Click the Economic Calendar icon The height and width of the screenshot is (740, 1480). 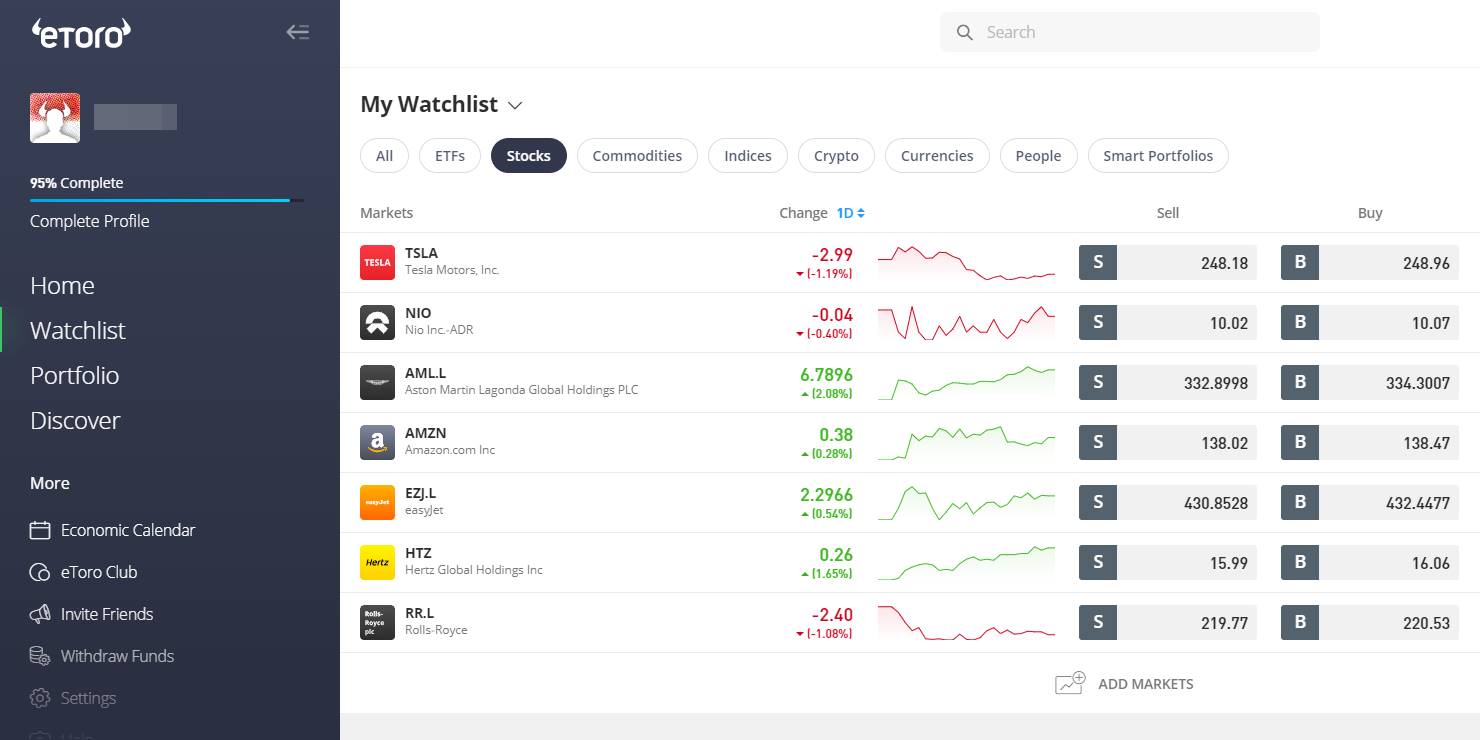click(x=40, y=530)
